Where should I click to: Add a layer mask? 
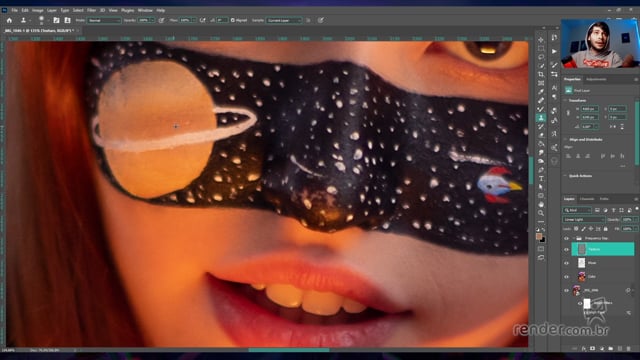pos(593,349)
